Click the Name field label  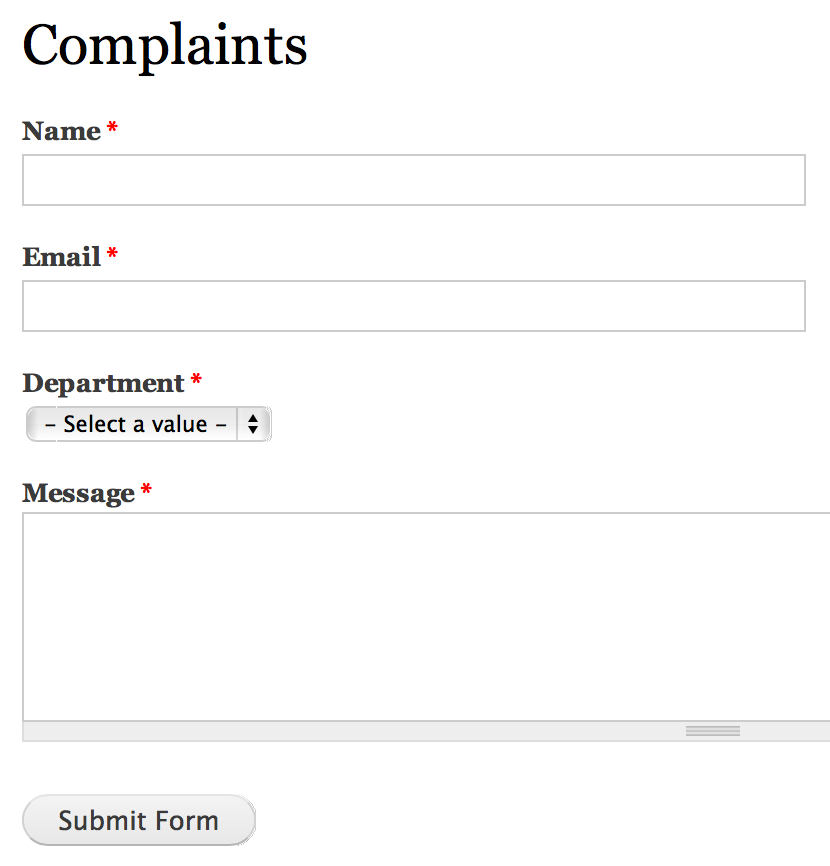click(x=58, y=131)
